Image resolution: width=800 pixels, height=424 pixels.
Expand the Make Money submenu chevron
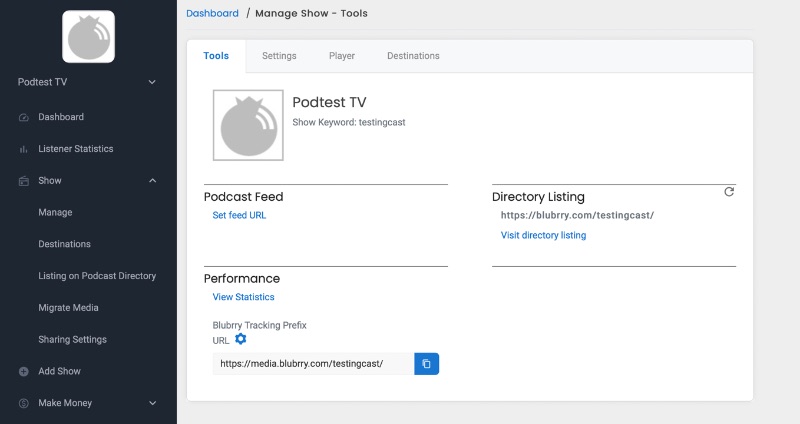[153, 403]
